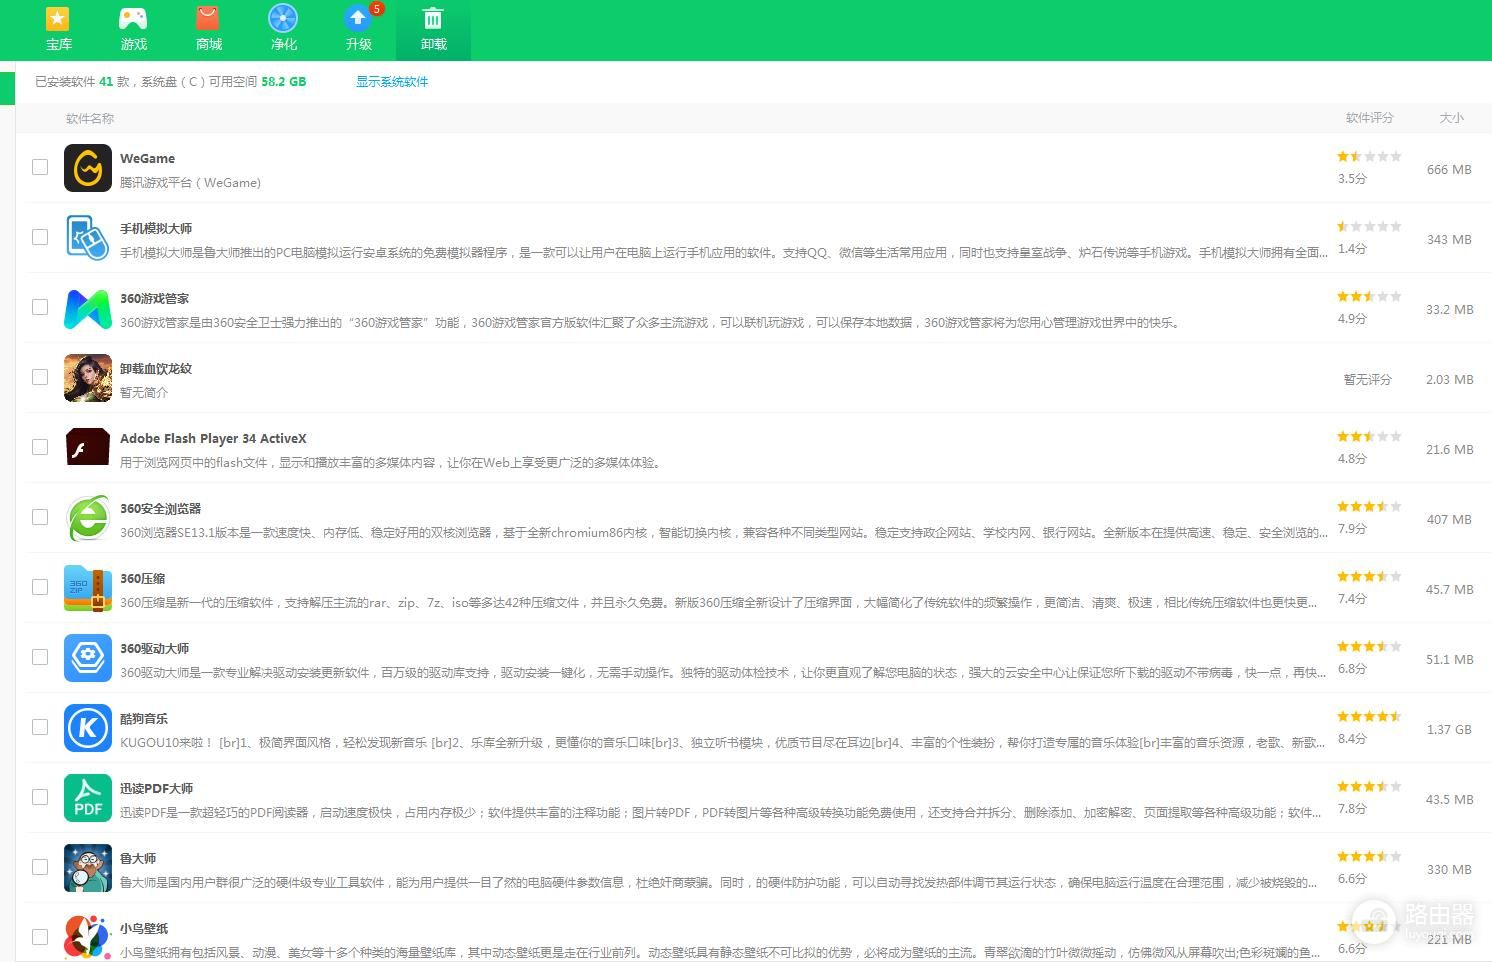Image resolution: width=1492 pixels, height=962 pixels.
Task: Tick the 360压缩 checkbox
Action: pyautogui.click(x=40, y=587)
